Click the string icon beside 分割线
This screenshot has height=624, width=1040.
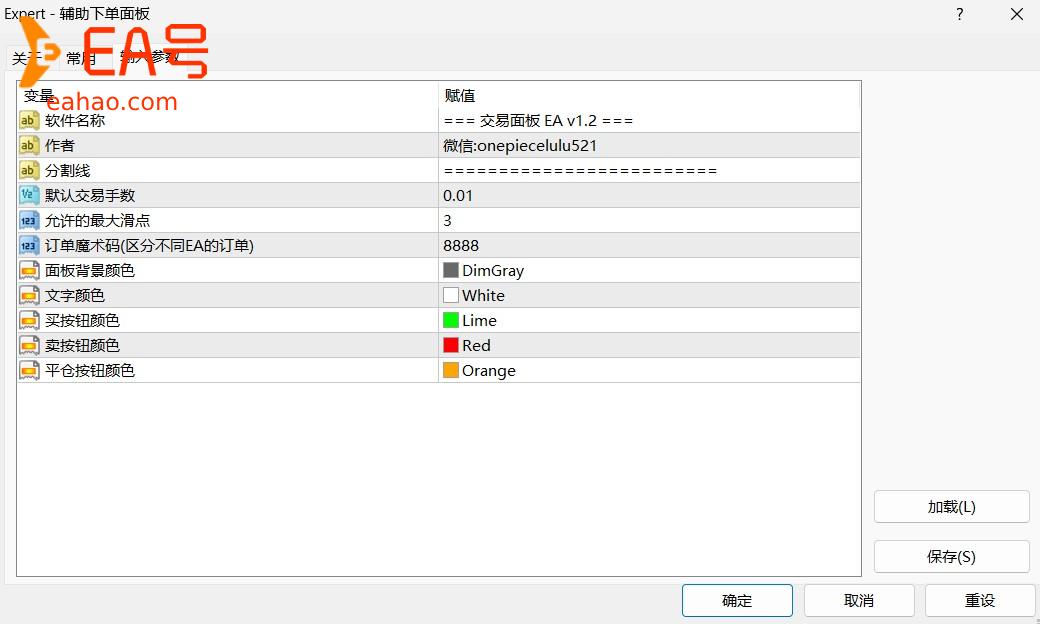29,171
